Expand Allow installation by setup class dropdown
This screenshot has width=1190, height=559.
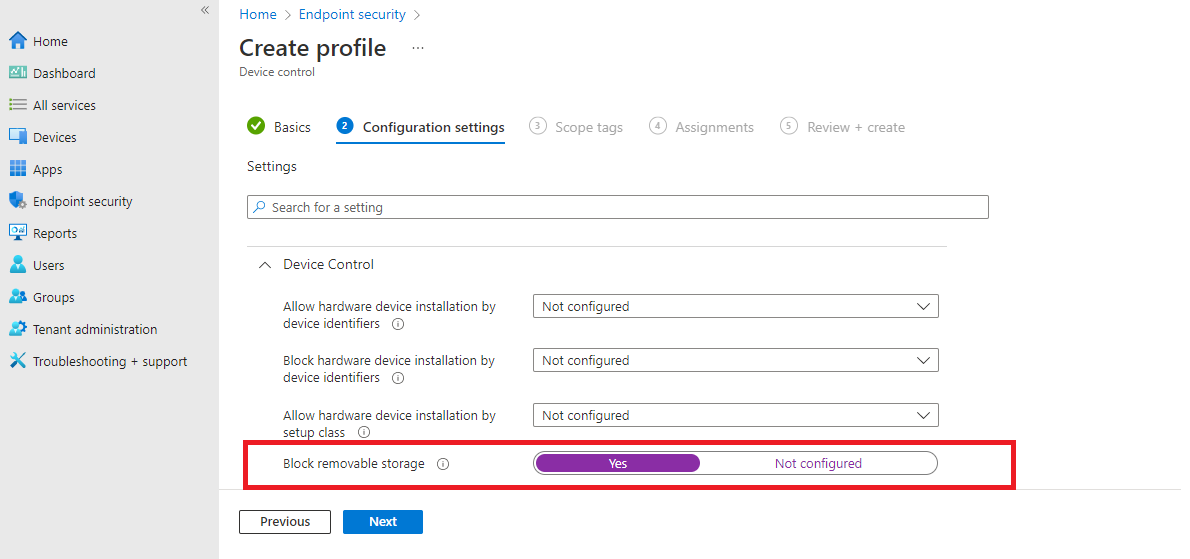pos(735,415)
